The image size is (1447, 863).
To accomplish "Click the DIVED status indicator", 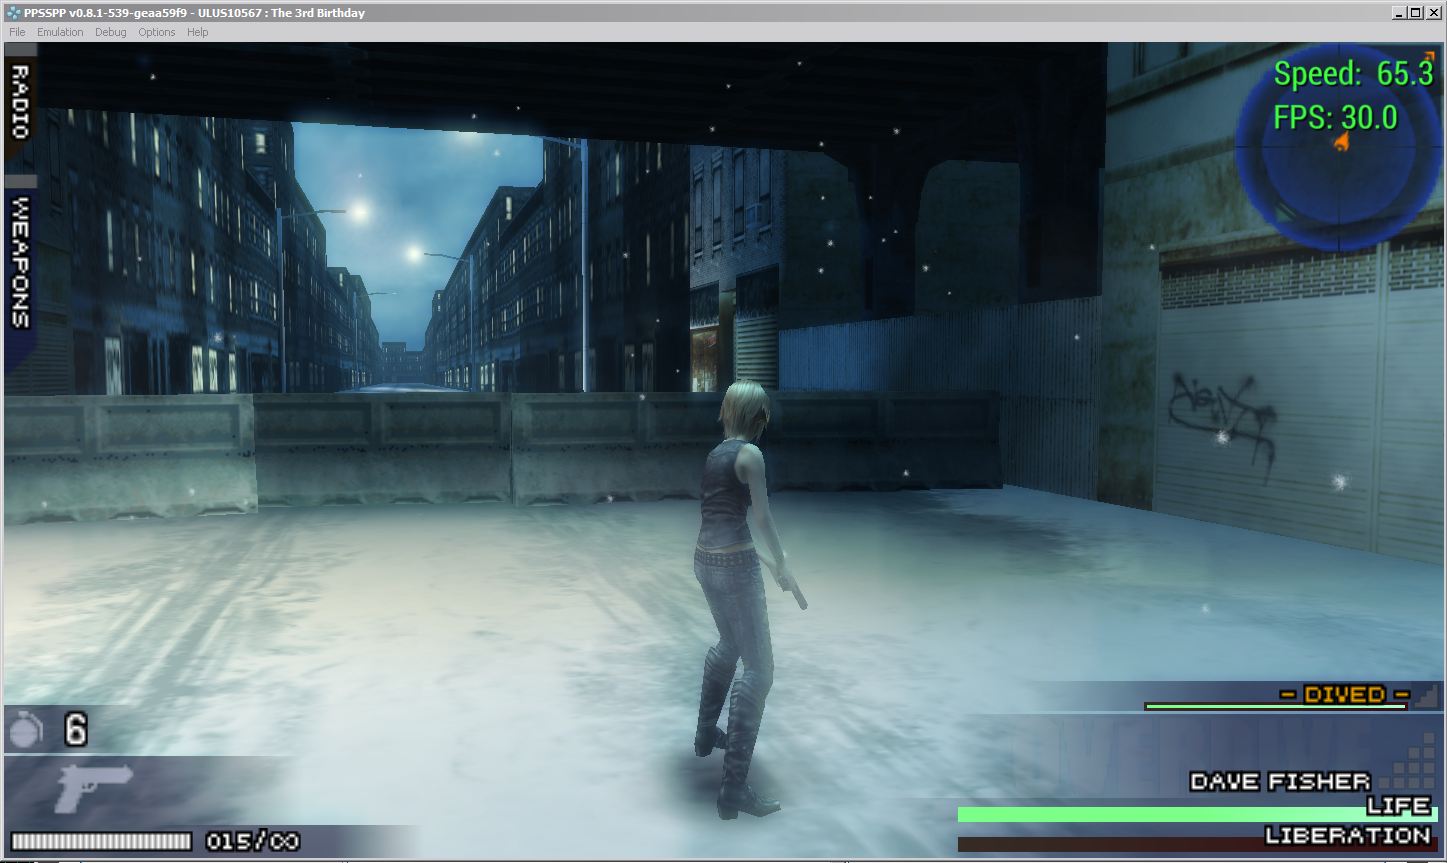I will pyautogui.click(x=1345, y=694).
